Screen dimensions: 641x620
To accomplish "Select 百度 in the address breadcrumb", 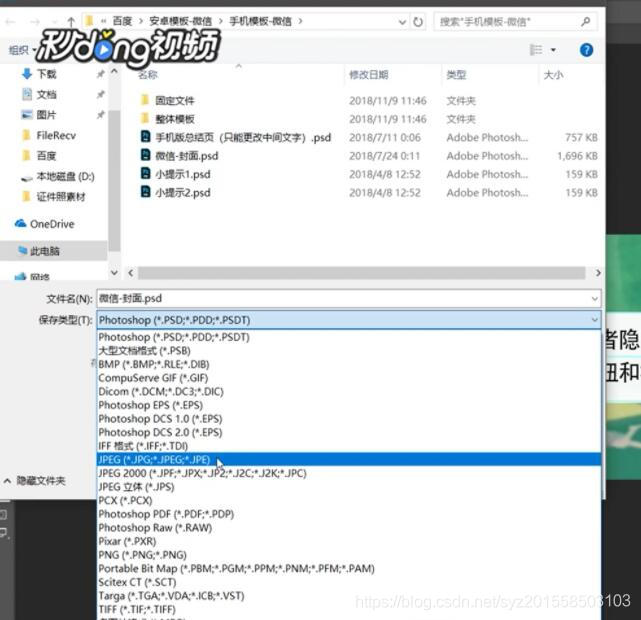I will 122,21.
